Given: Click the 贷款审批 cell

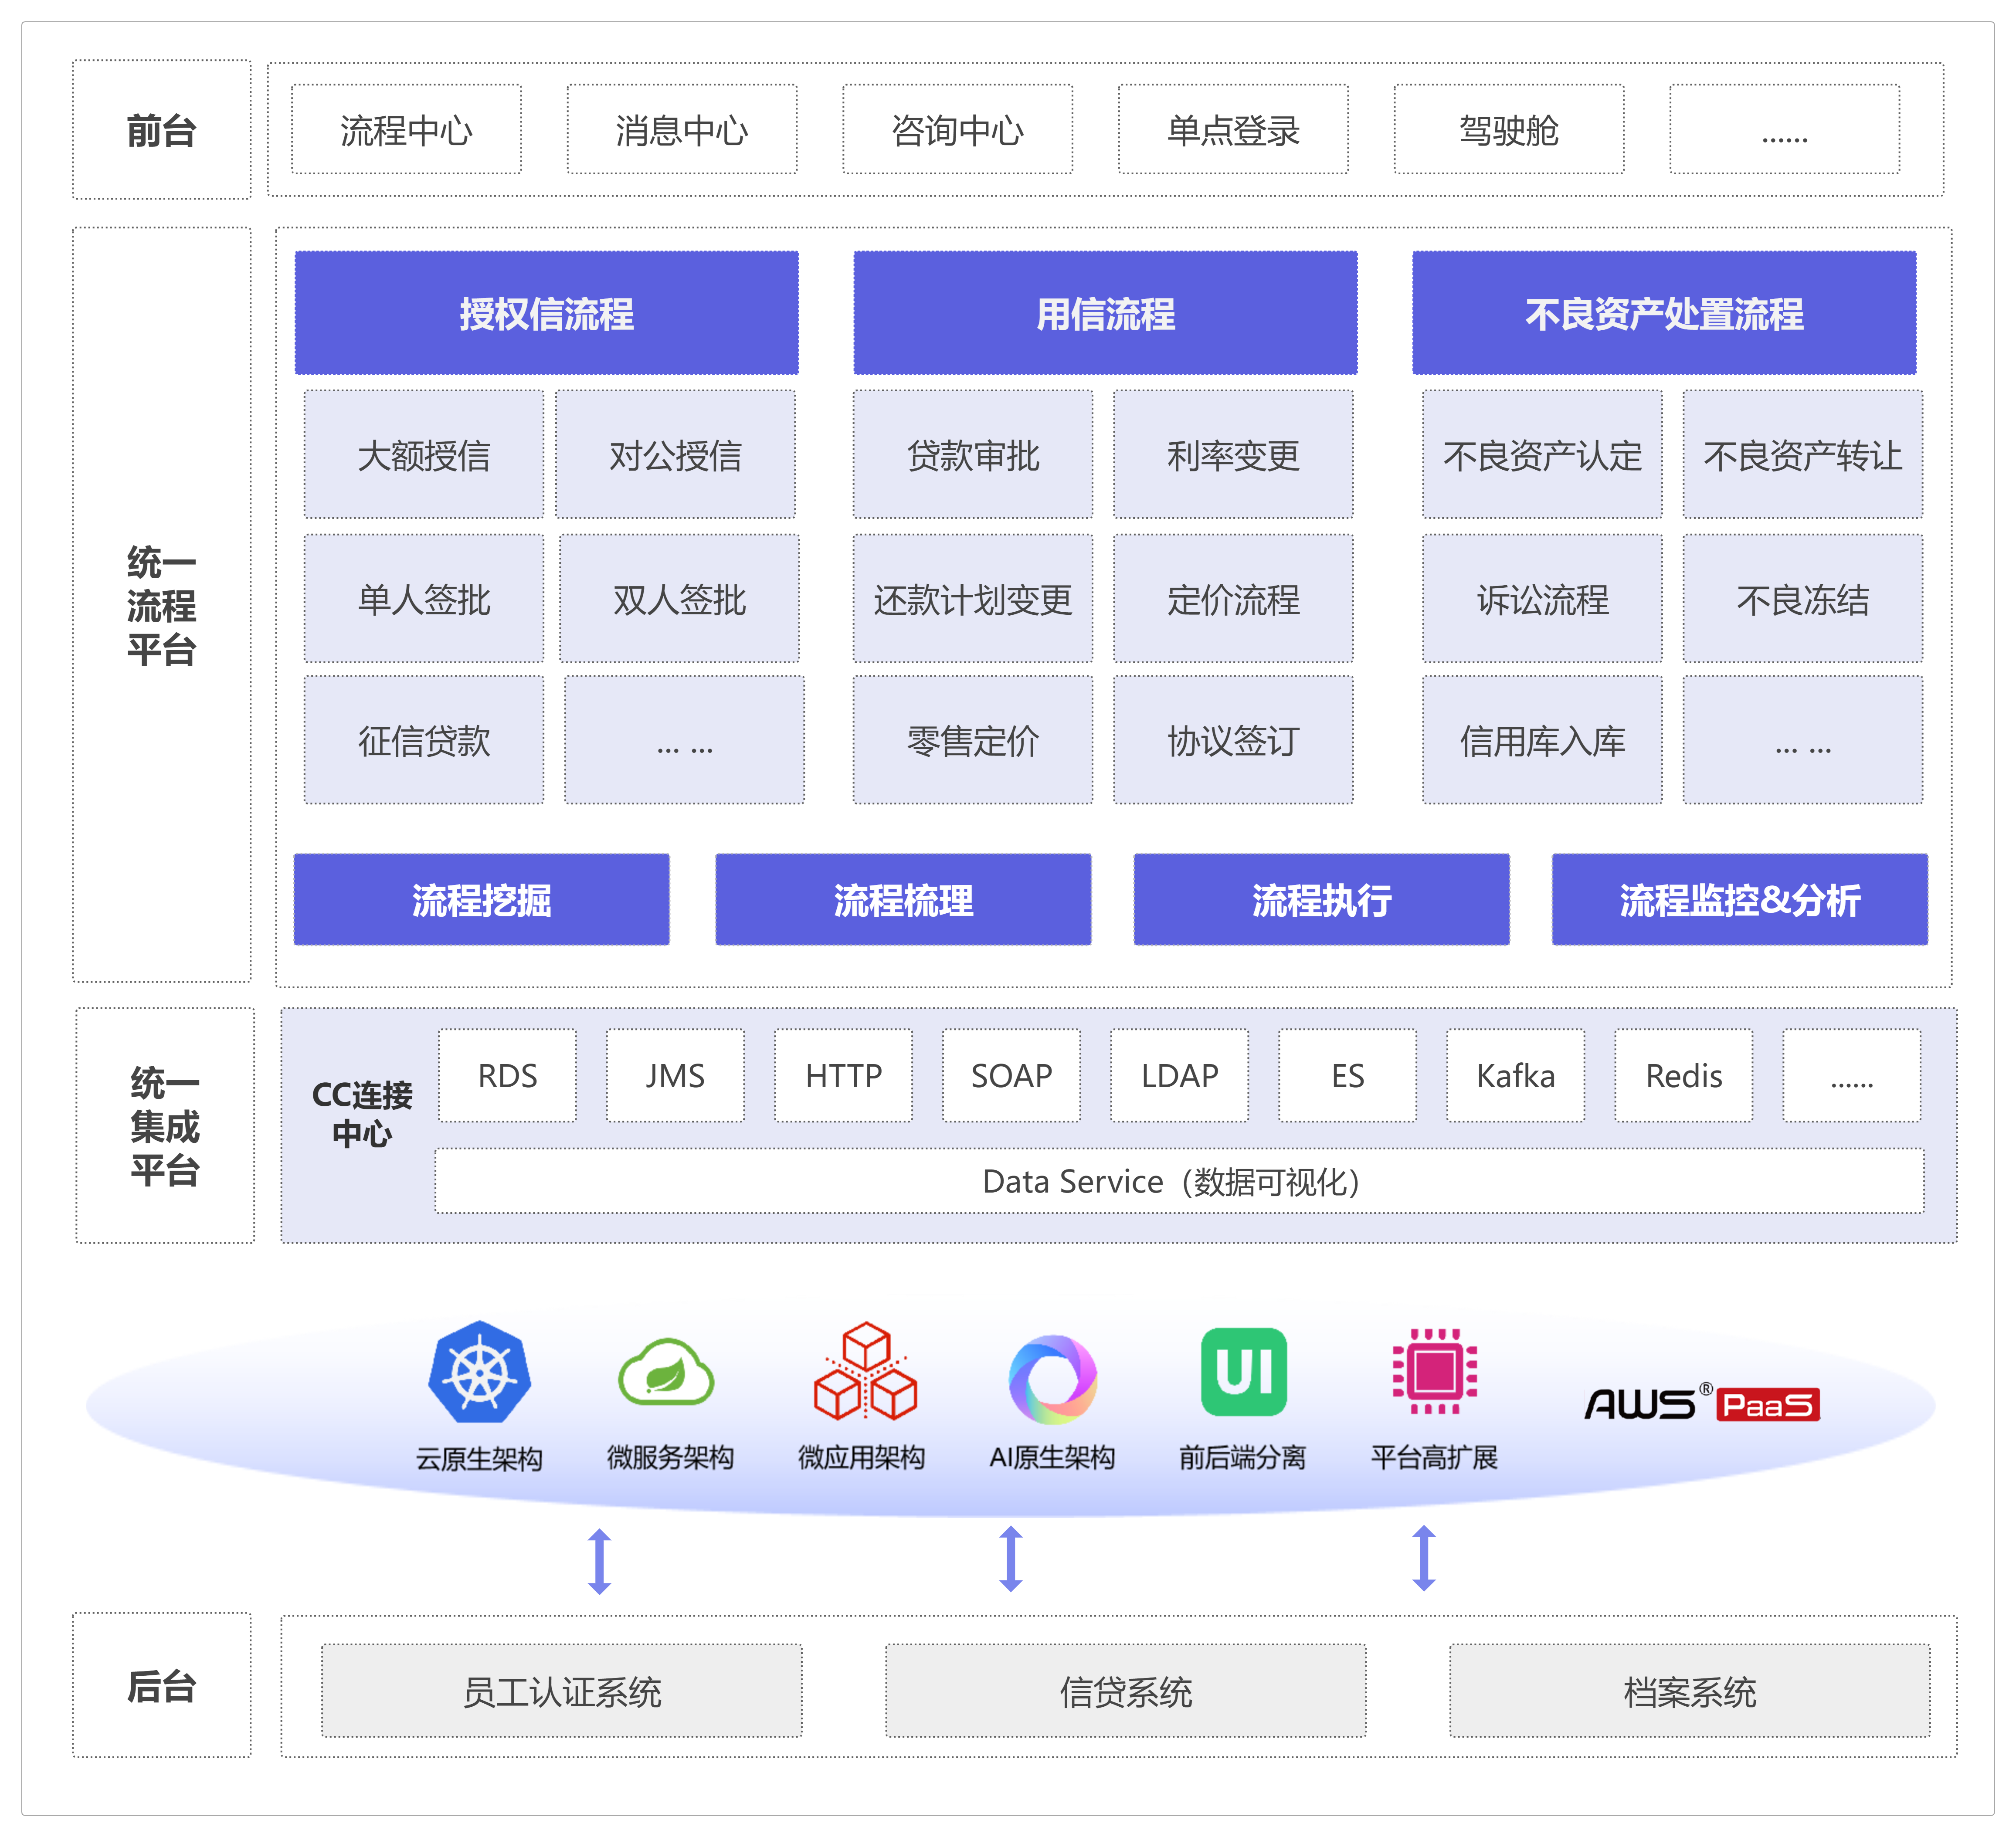Looking at the screenshot, I should pos(973,455).
